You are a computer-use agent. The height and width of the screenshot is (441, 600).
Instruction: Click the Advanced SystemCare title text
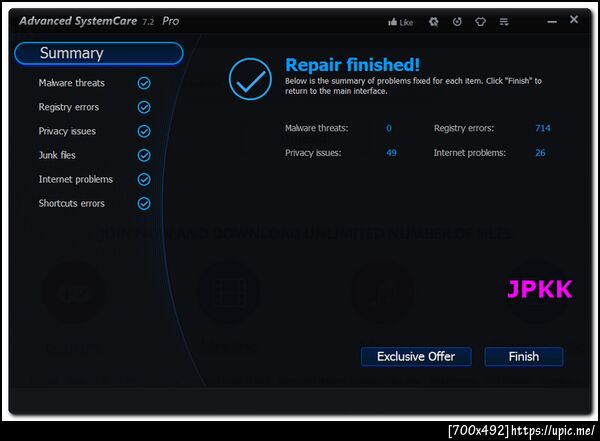78,21
